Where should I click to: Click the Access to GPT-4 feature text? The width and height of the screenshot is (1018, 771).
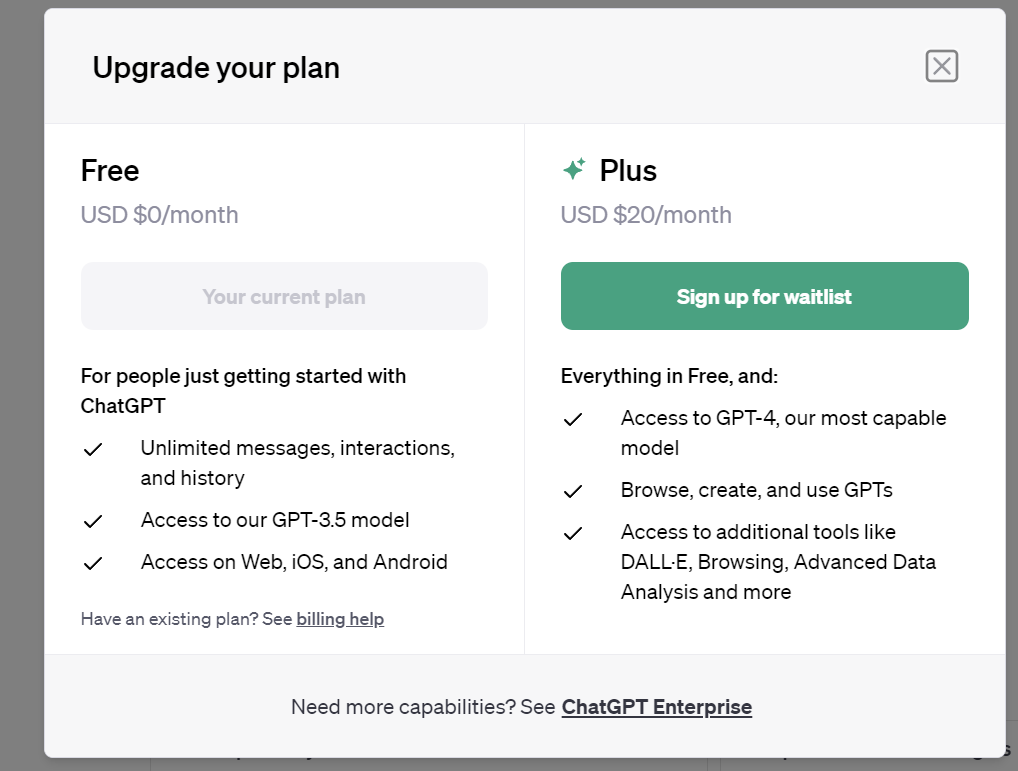pos(783,433)
